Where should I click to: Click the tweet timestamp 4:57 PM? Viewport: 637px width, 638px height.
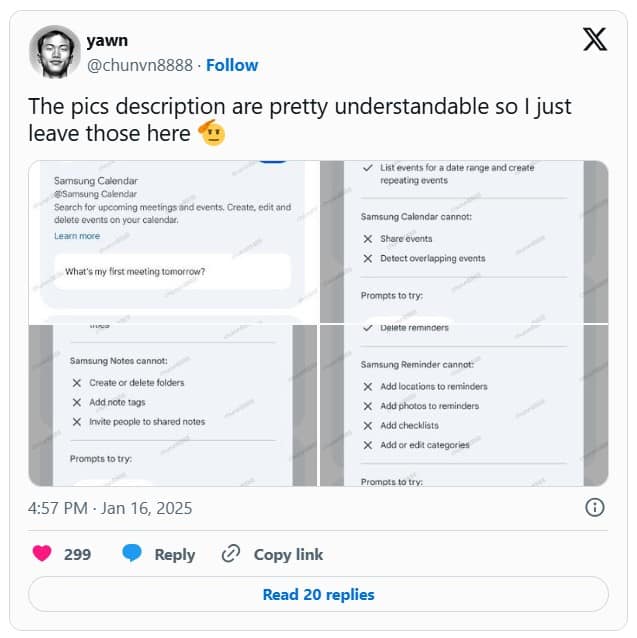[110, 508]
